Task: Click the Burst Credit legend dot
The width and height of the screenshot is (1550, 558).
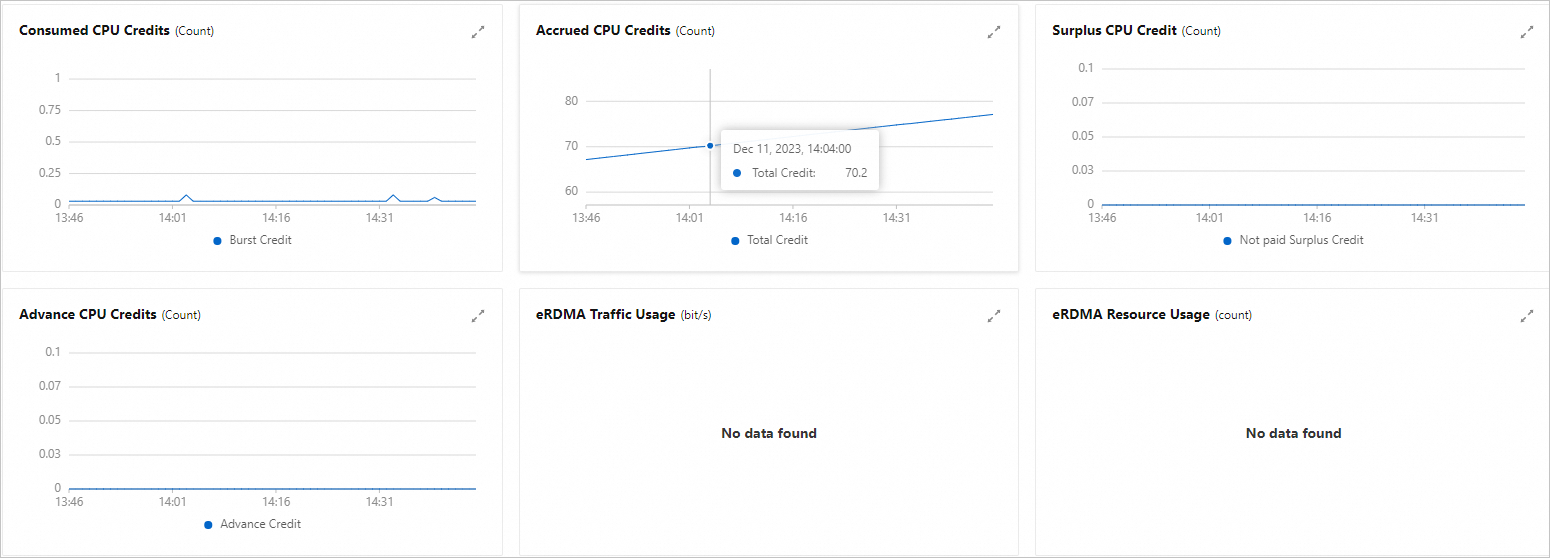Action: 217,241
